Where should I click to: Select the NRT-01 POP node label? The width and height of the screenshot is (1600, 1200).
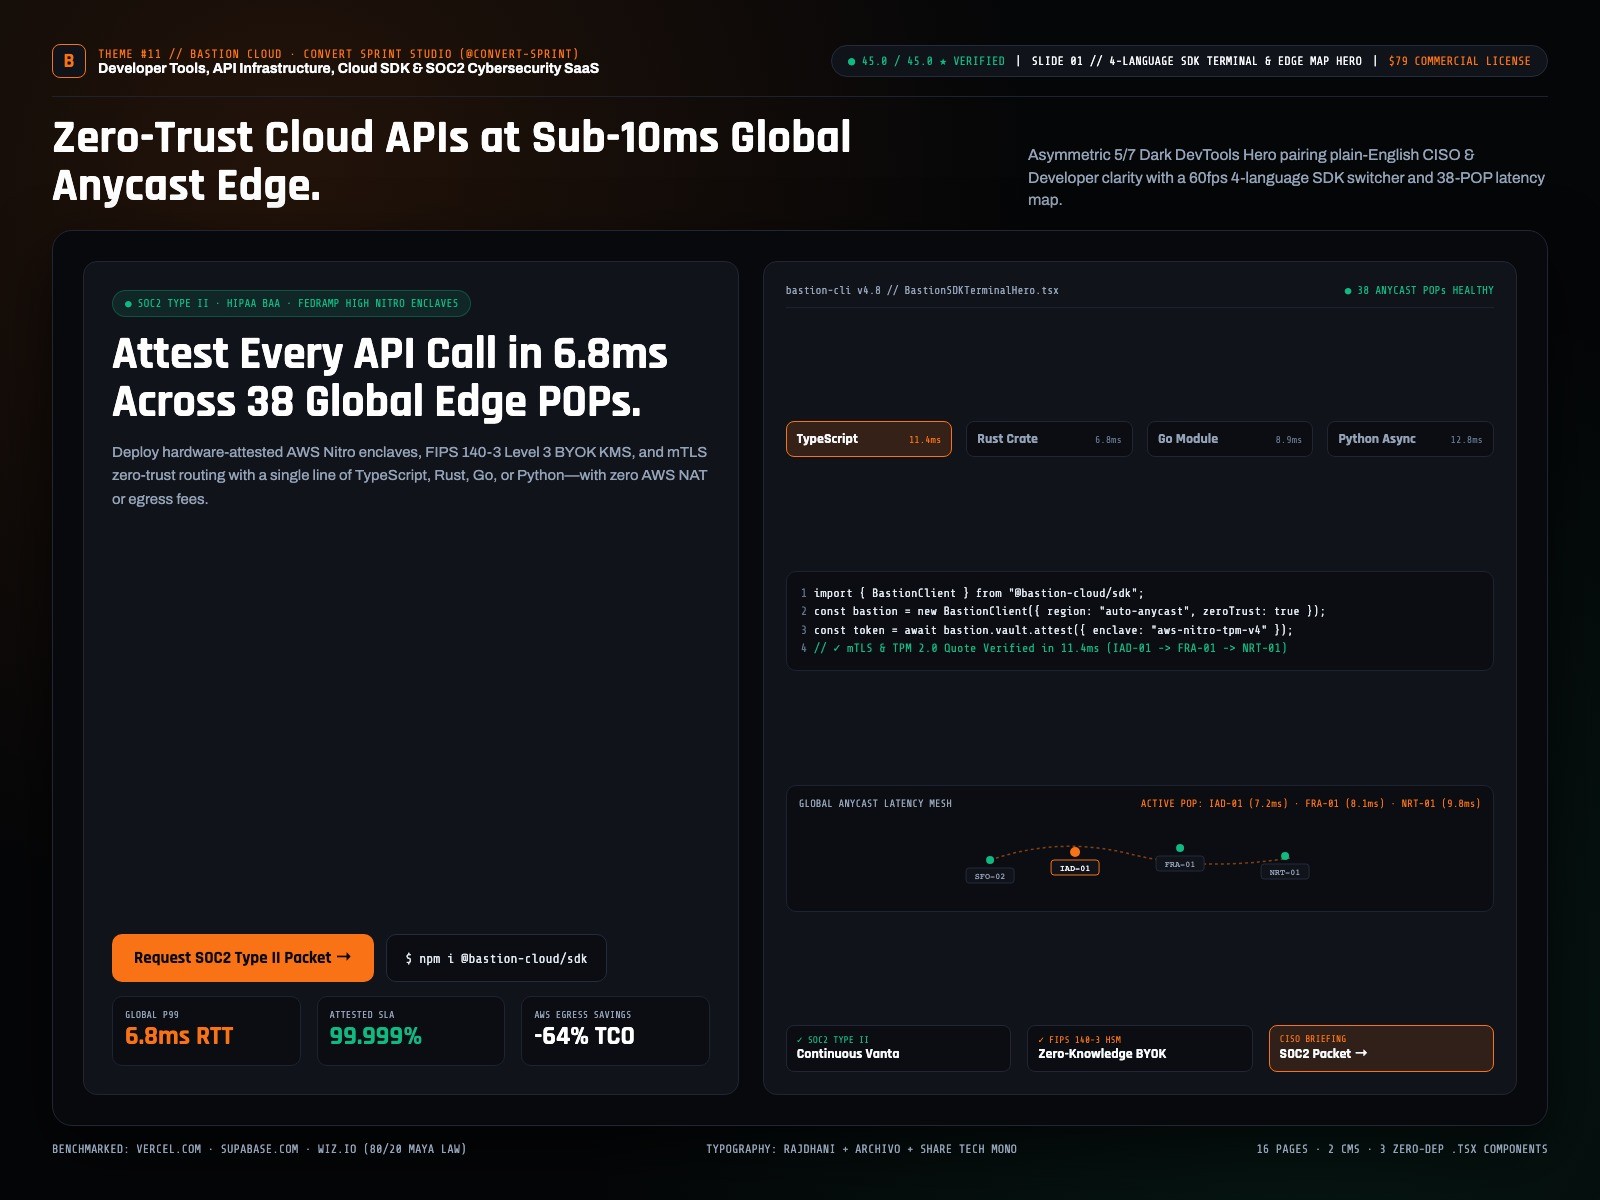1285,872
